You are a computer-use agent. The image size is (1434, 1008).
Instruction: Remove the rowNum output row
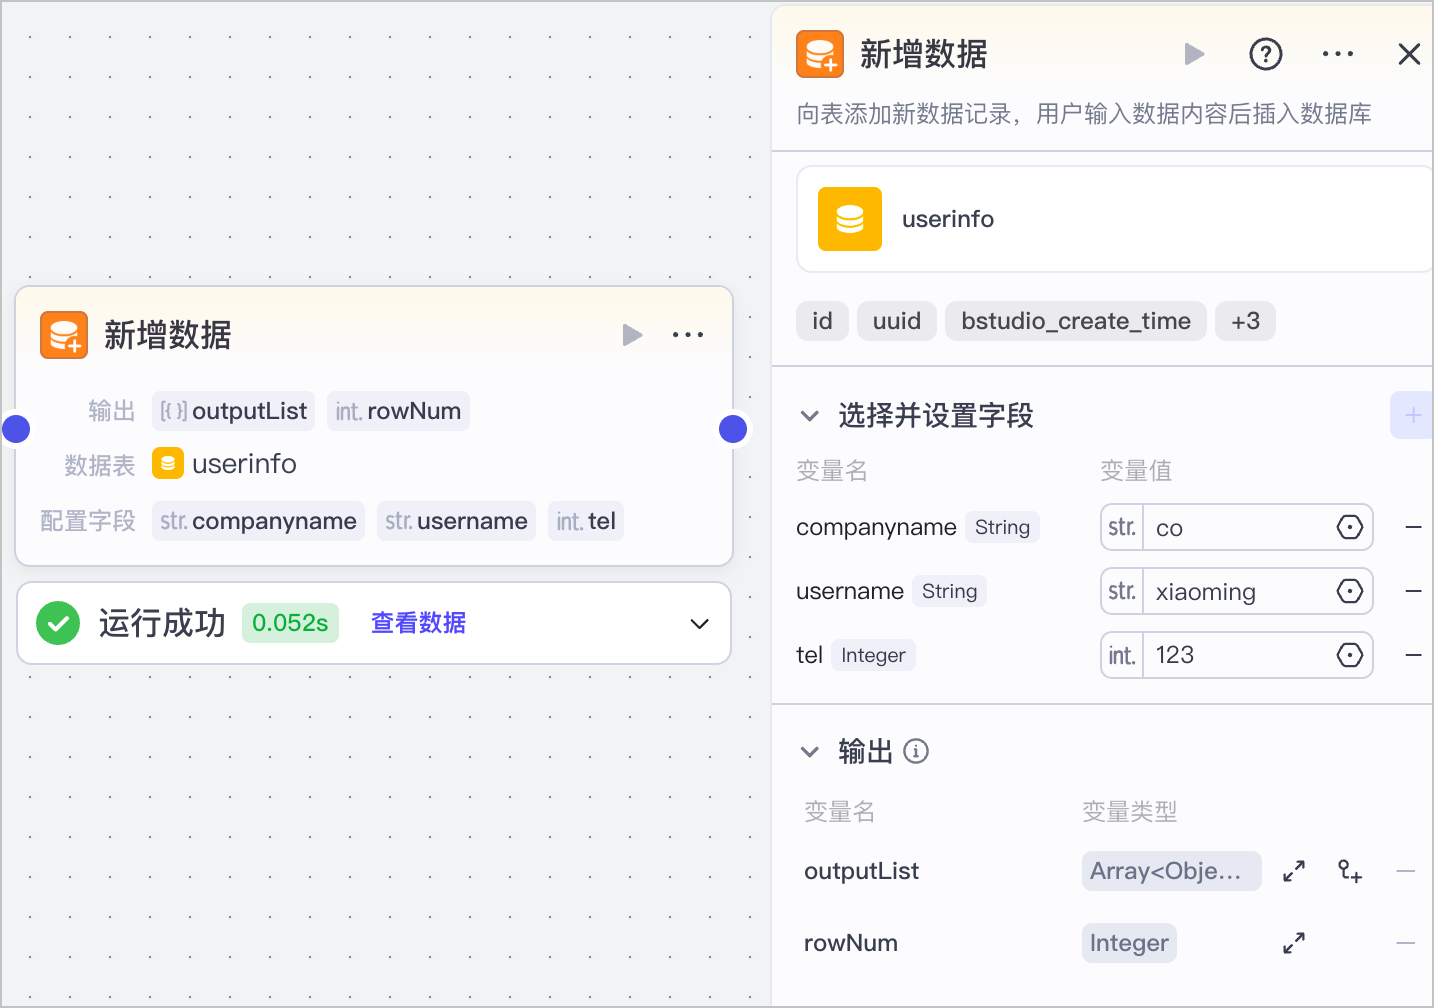coord(1406,943)
